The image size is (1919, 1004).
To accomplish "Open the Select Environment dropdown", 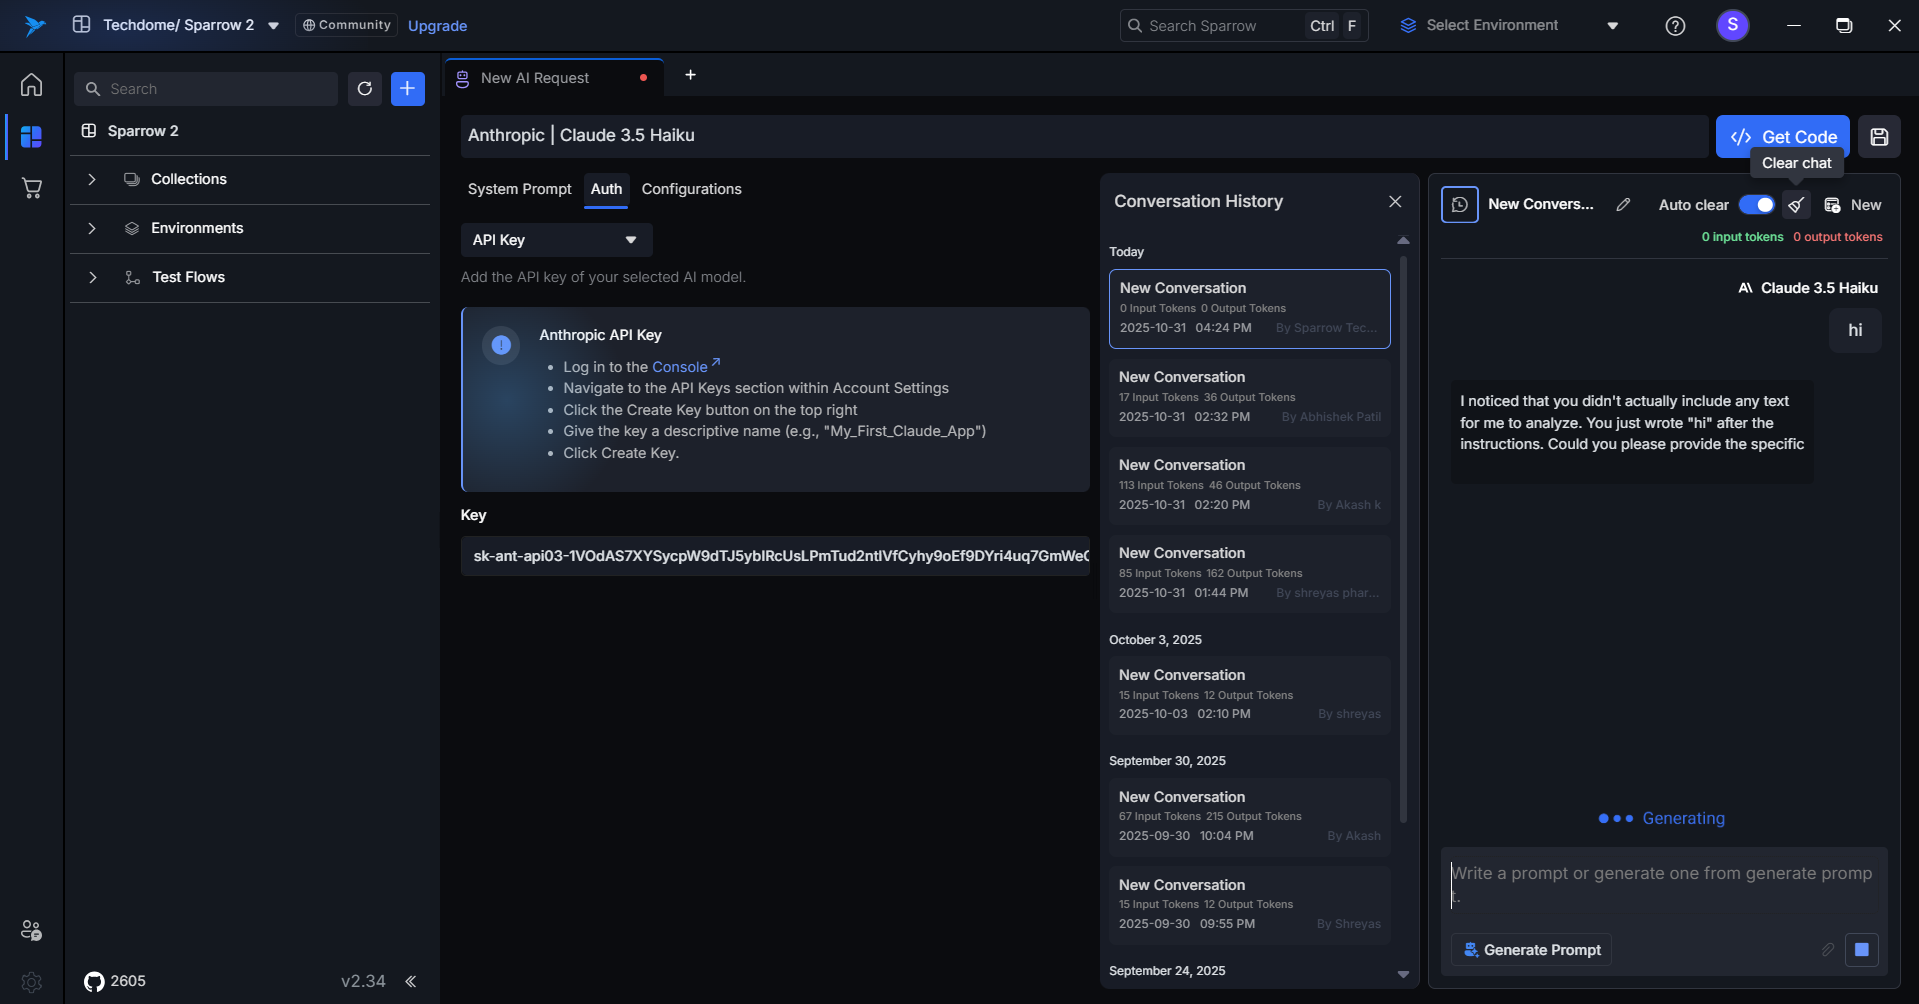I will point(1509,26).
